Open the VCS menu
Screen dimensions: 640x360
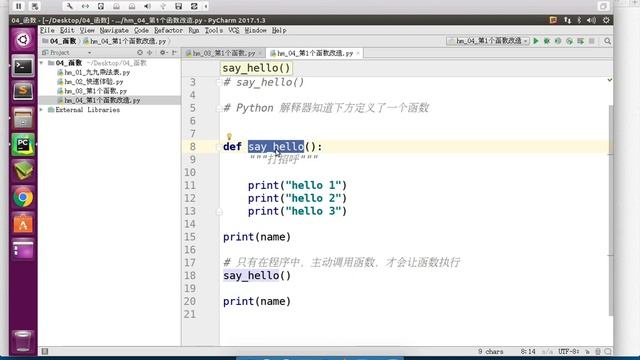tap(234, 31)
